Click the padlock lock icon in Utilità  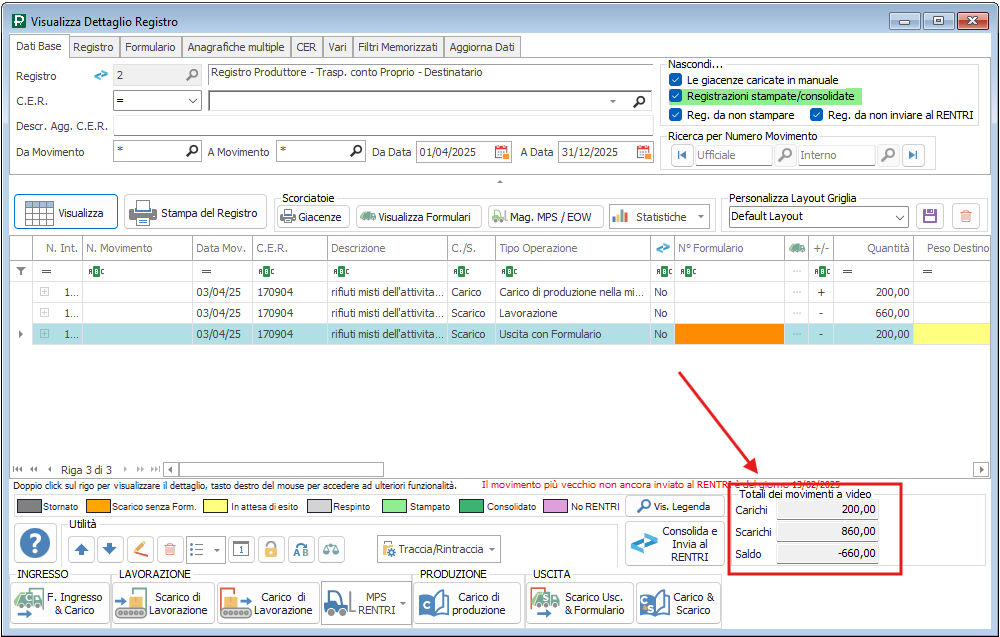(270, 549)
